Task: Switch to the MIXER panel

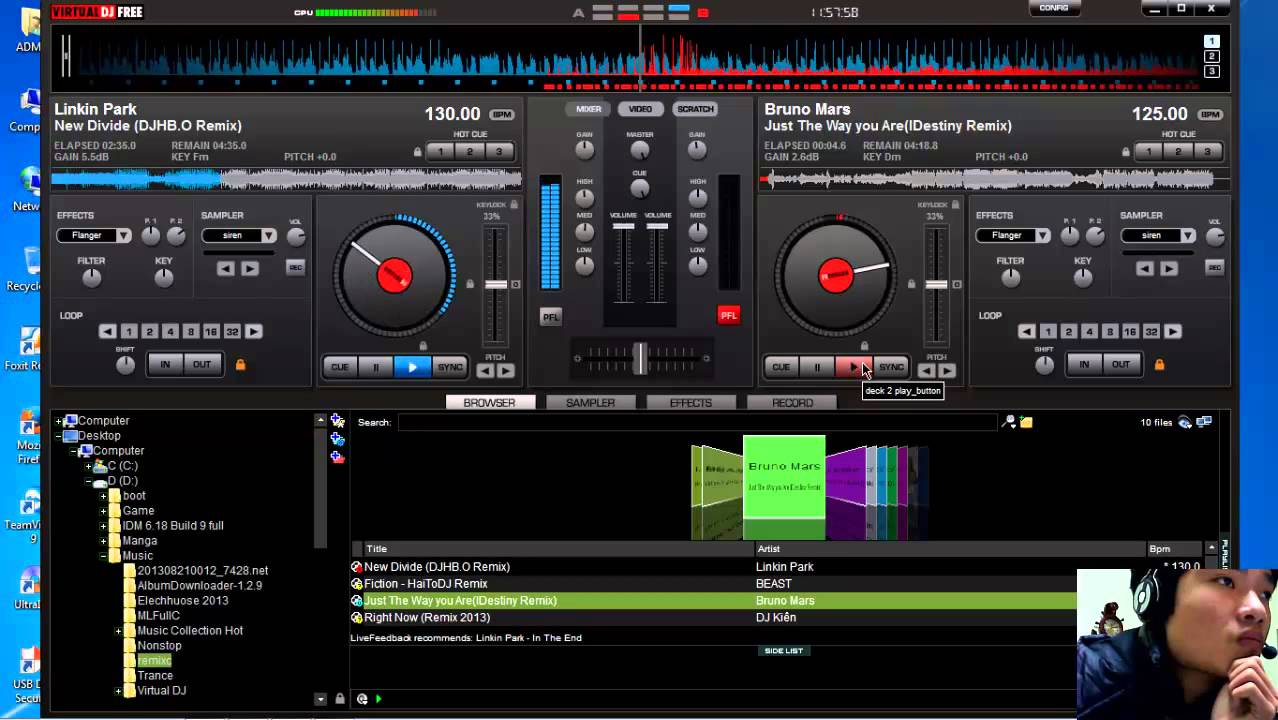Action: click(x=588, y=109)
